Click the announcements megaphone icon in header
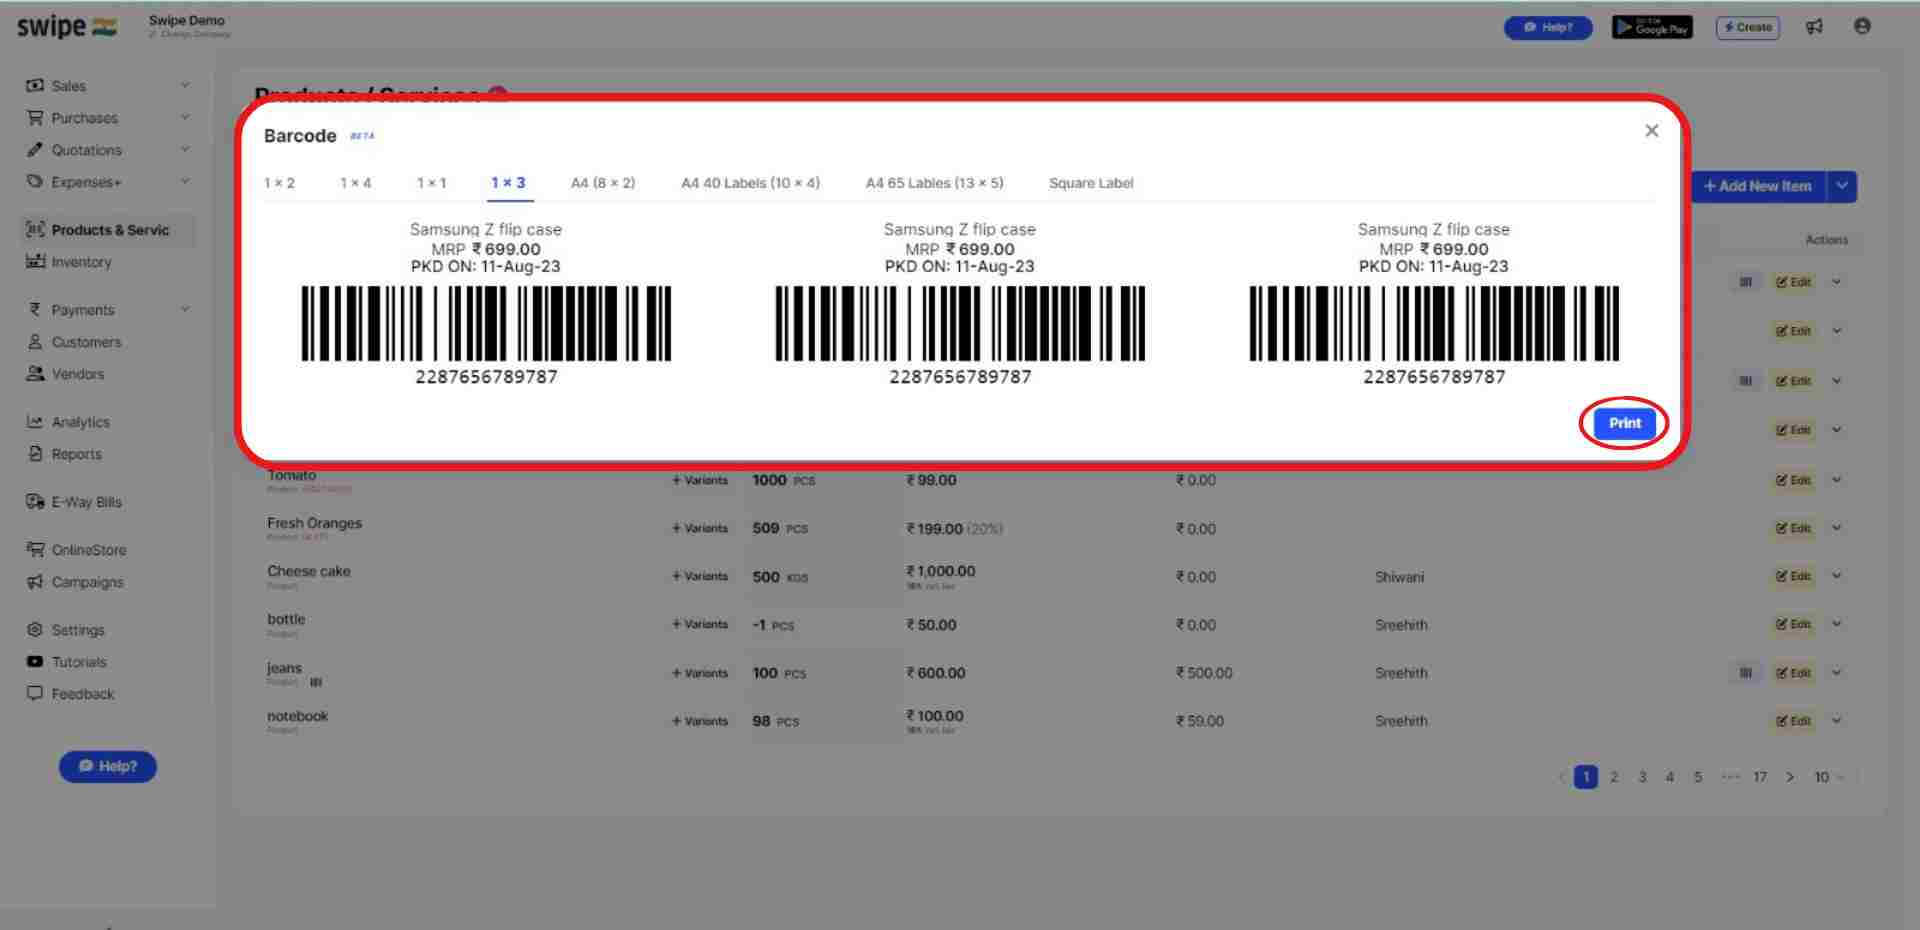1920x930 pixels. 1814,27
